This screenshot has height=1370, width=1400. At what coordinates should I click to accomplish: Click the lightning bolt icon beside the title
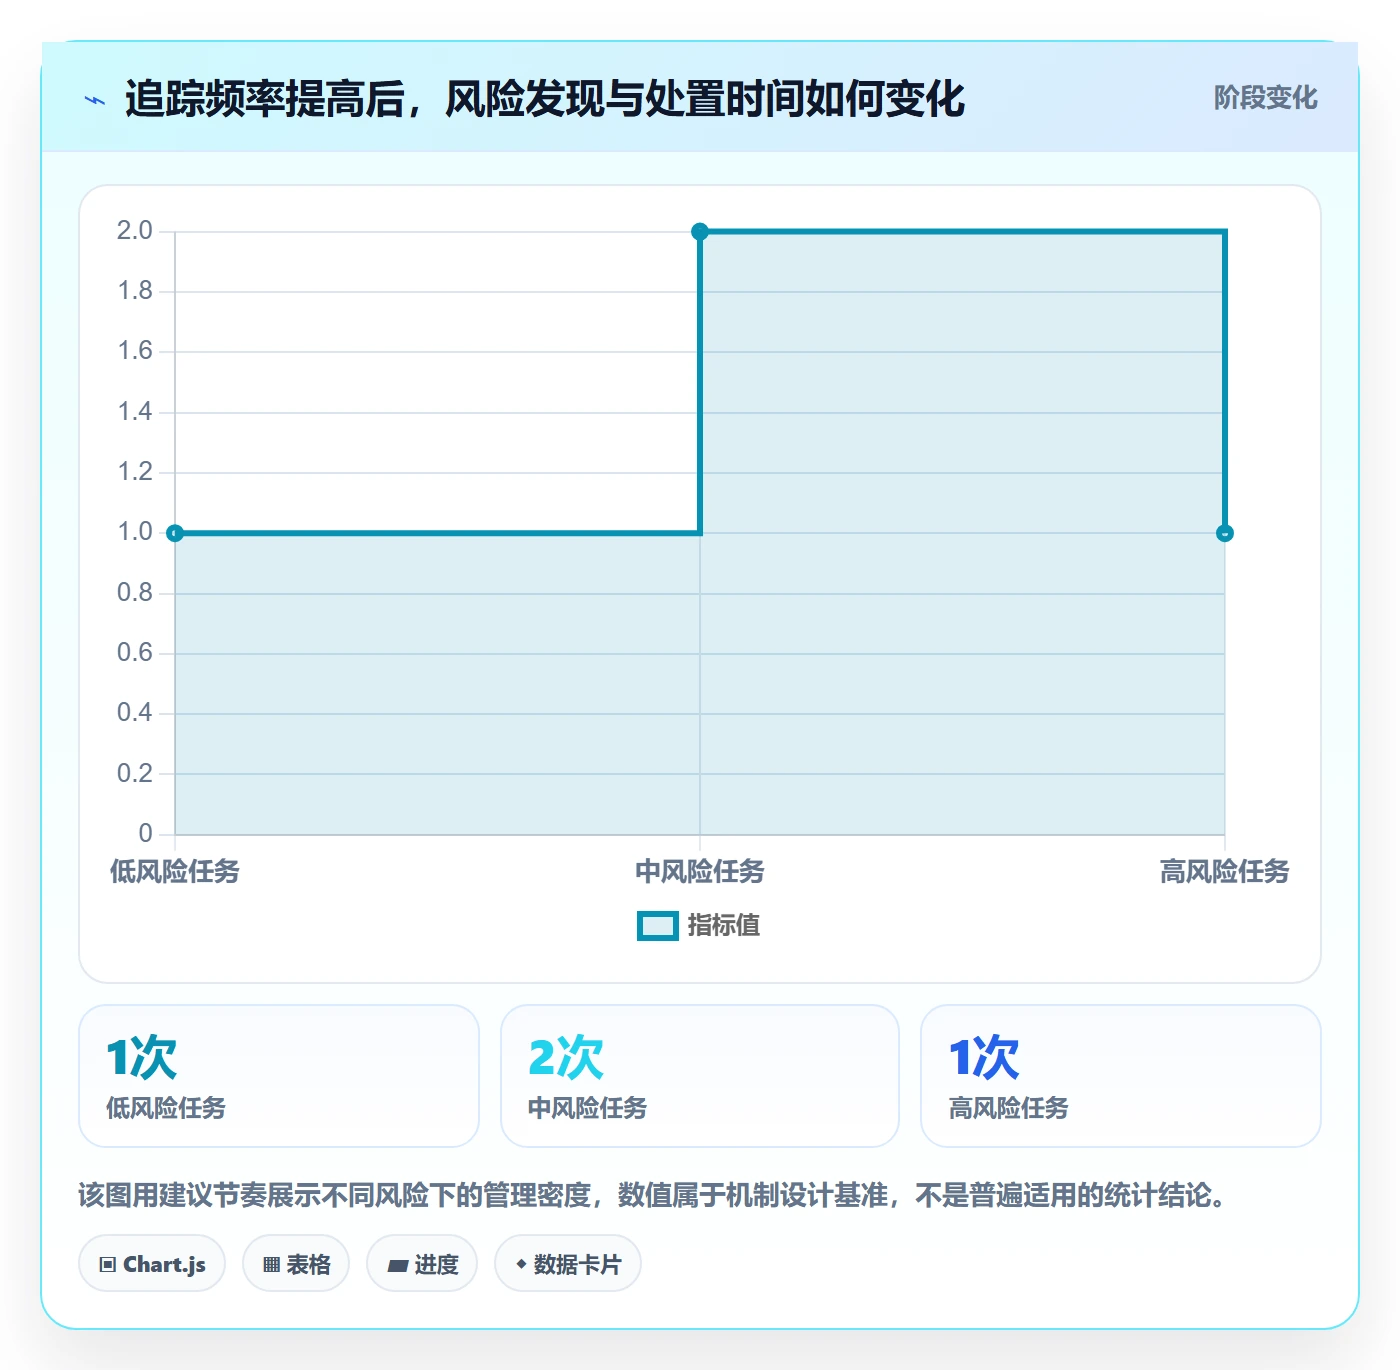tap(95, 100)
